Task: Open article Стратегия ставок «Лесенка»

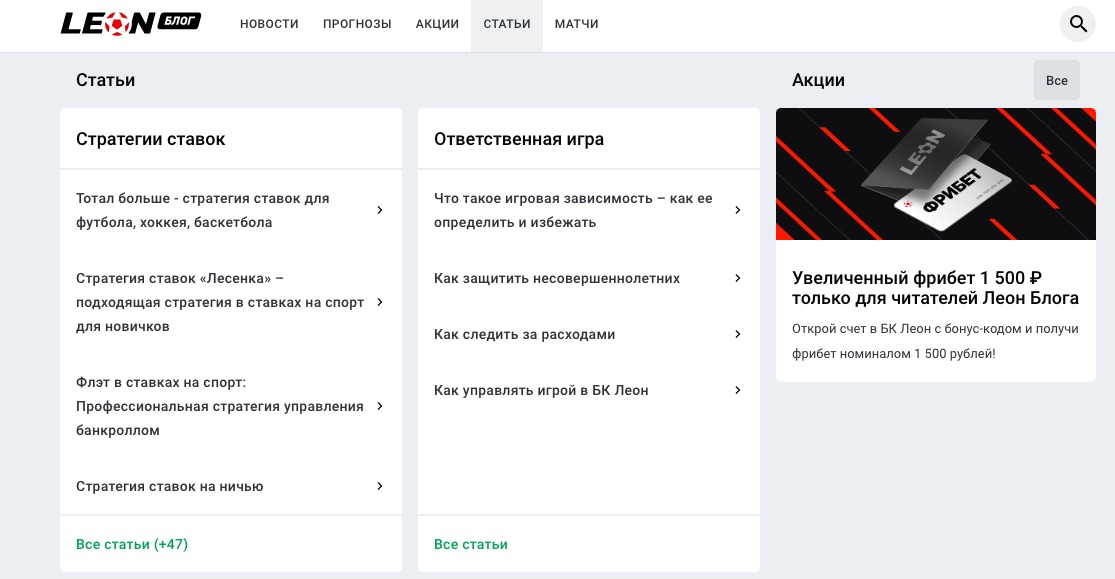Action: tap(220, 302)
